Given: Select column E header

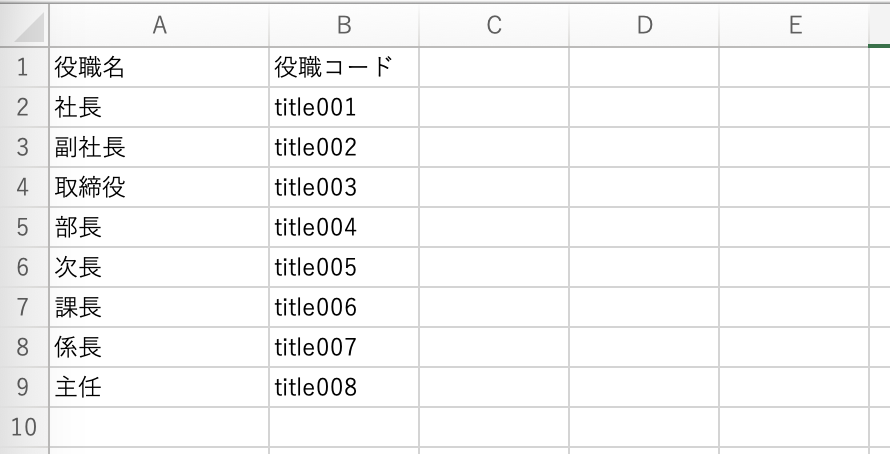Looking at the screenshot, I should [794, 27].
